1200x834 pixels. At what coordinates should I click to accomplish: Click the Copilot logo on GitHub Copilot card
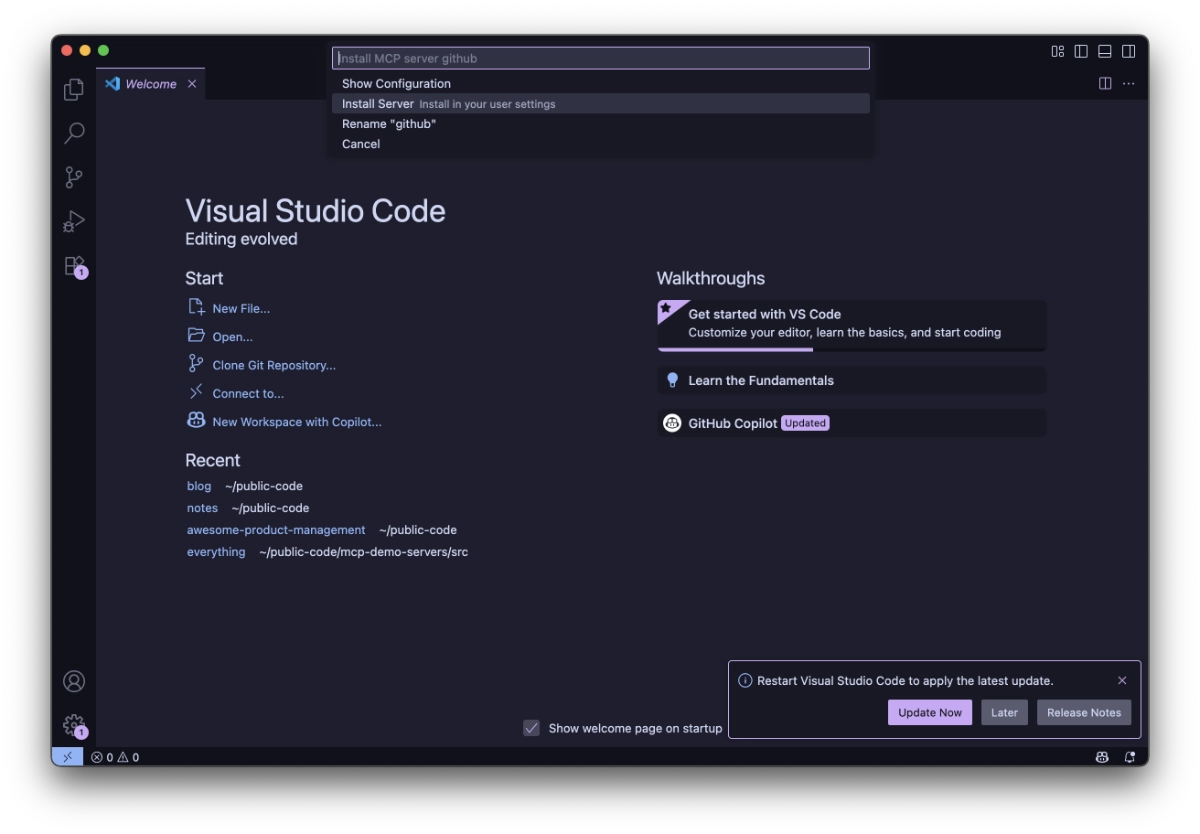coord(672,423)
